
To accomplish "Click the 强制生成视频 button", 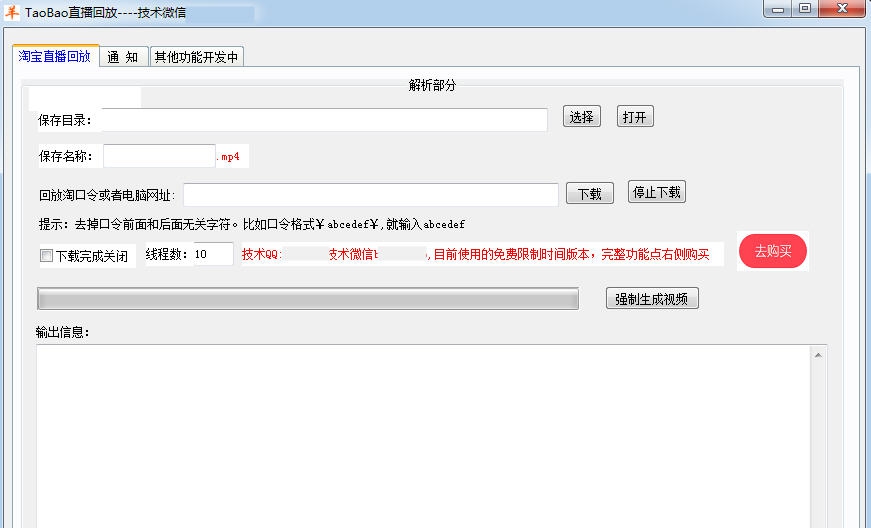I will pos(652,299).
